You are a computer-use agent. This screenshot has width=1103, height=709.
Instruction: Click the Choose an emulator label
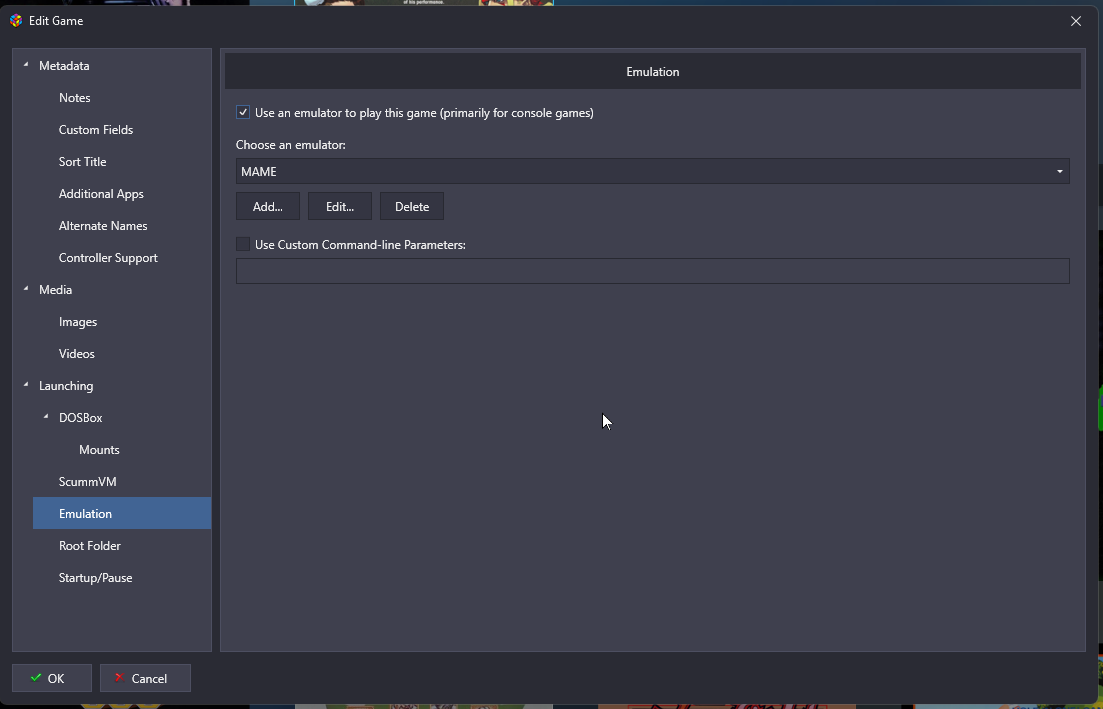[x=291, y=145]
